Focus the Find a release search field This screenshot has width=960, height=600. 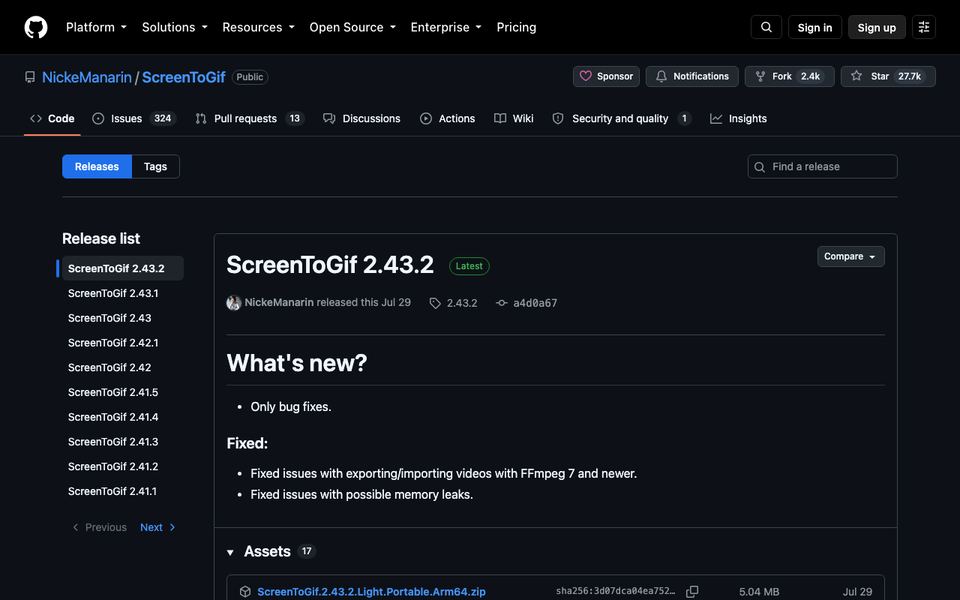click(x=822, y=167)
